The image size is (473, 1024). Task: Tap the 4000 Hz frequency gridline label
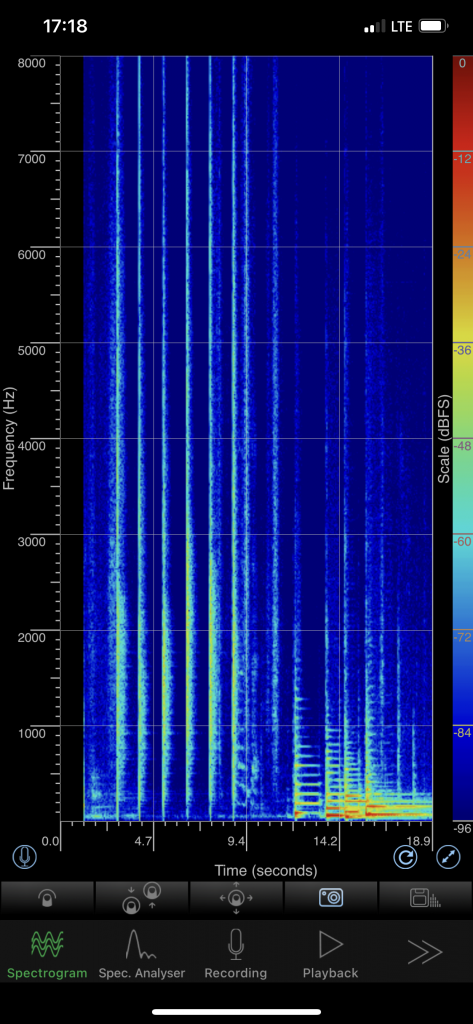[x=31, y=445]
